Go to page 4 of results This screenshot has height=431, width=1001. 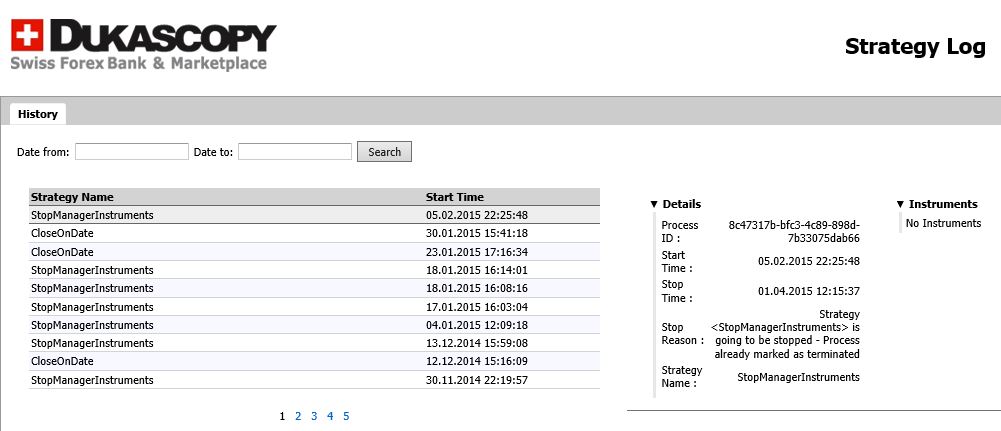[330, 416]
